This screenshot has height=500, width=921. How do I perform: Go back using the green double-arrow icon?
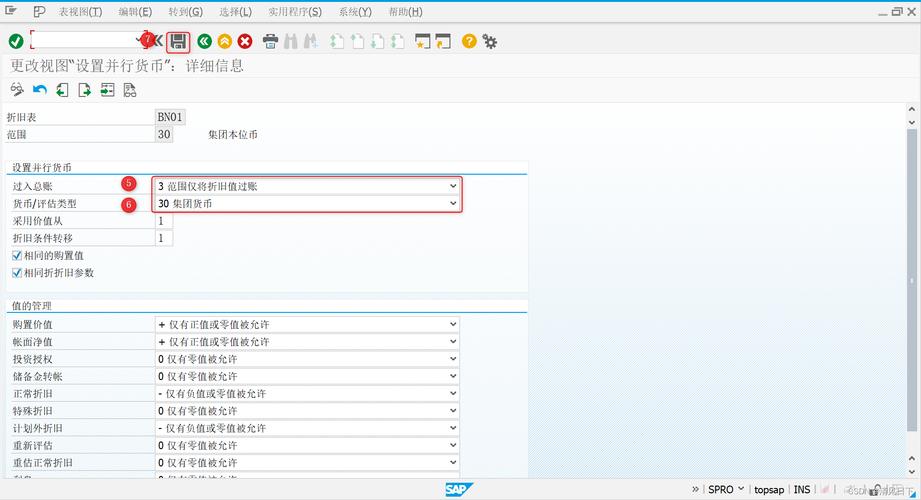204,41
